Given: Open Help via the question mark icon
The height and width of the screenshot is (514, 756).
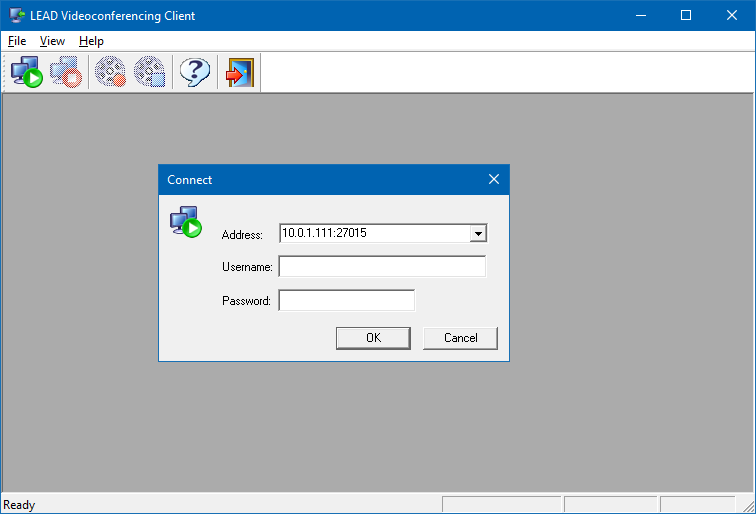Looking at the screenshot, I should pos(195,72).
